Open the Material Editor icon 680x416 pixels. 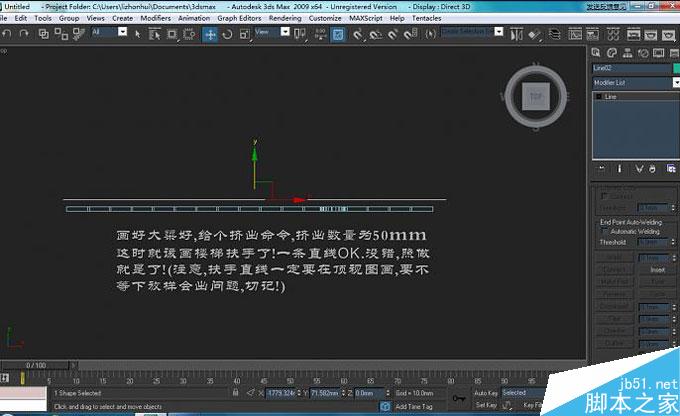coord(613,34)
